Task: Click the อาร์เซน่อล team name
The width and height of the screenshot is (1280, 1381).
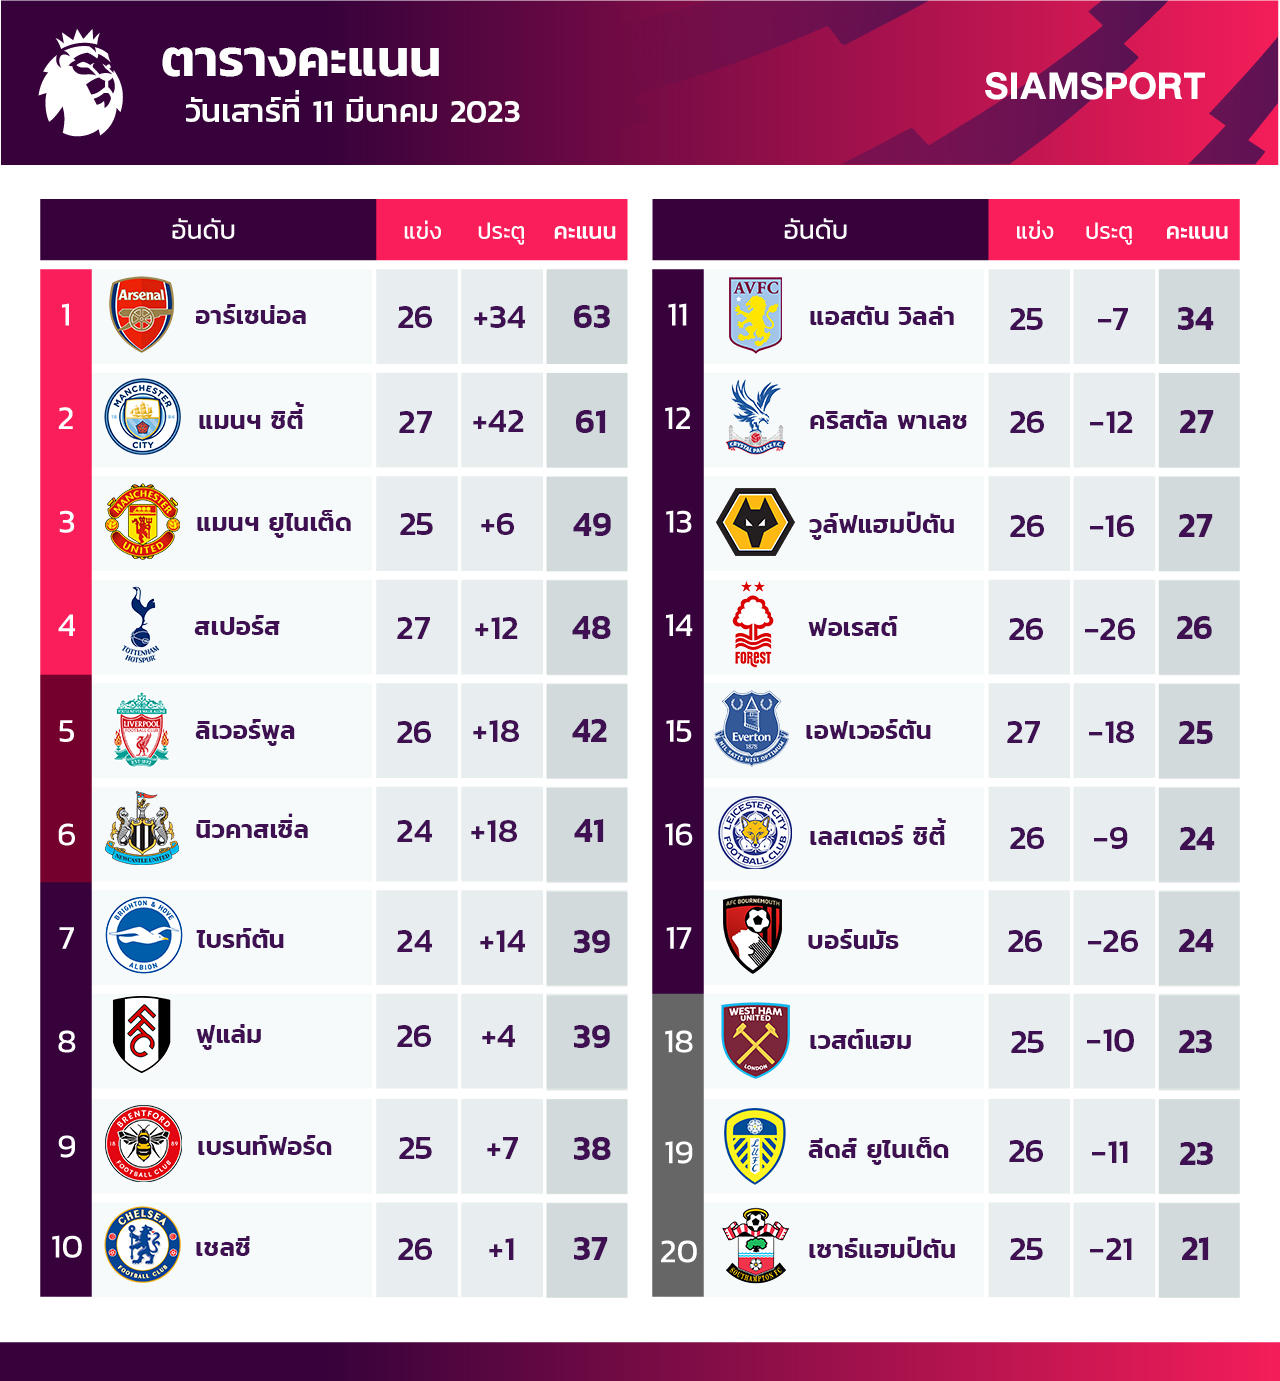Action: pos(250,316)
